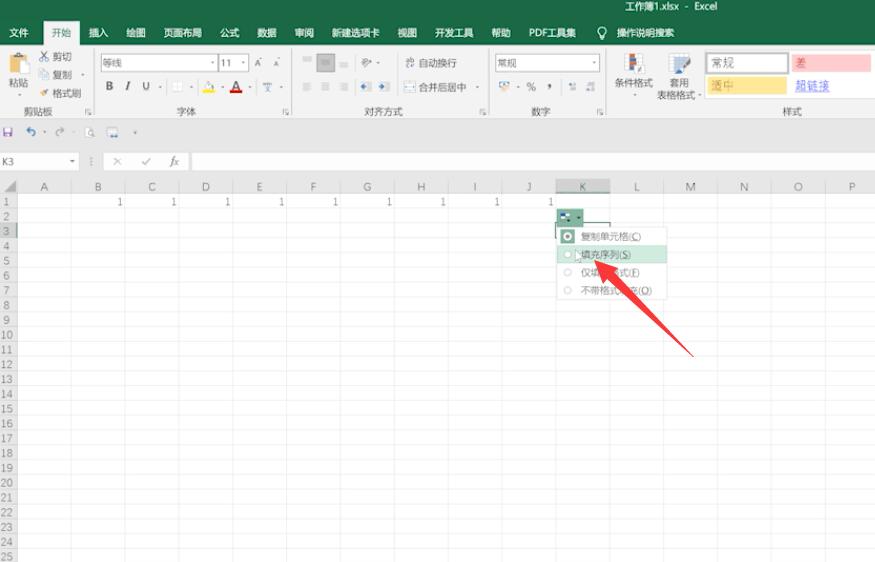Switch to the 公式 (Formulas) tab
The image size is (875, 562).
pos(229,33)
